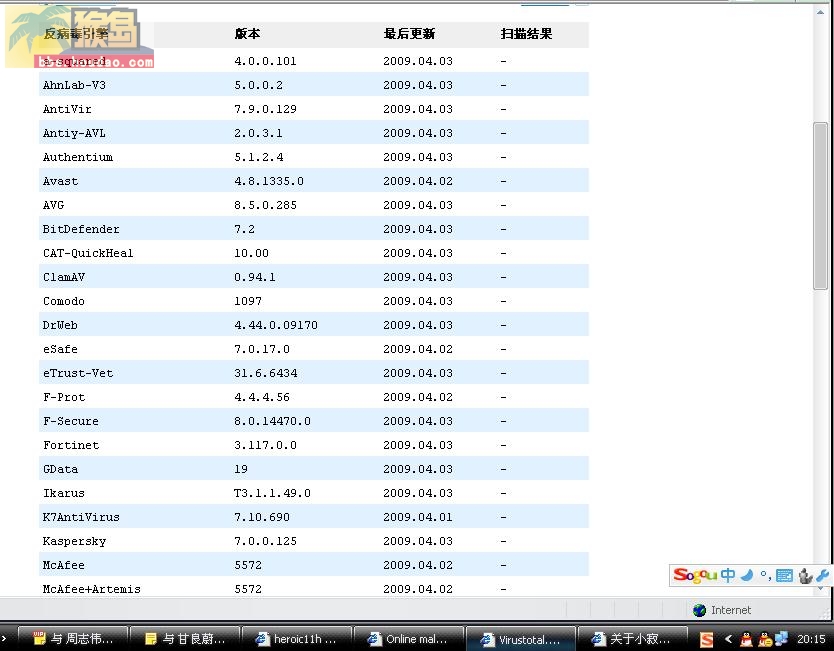Viewport: 834px width, 651px height.
Task: Select the GData engine name
Action: 60,469
